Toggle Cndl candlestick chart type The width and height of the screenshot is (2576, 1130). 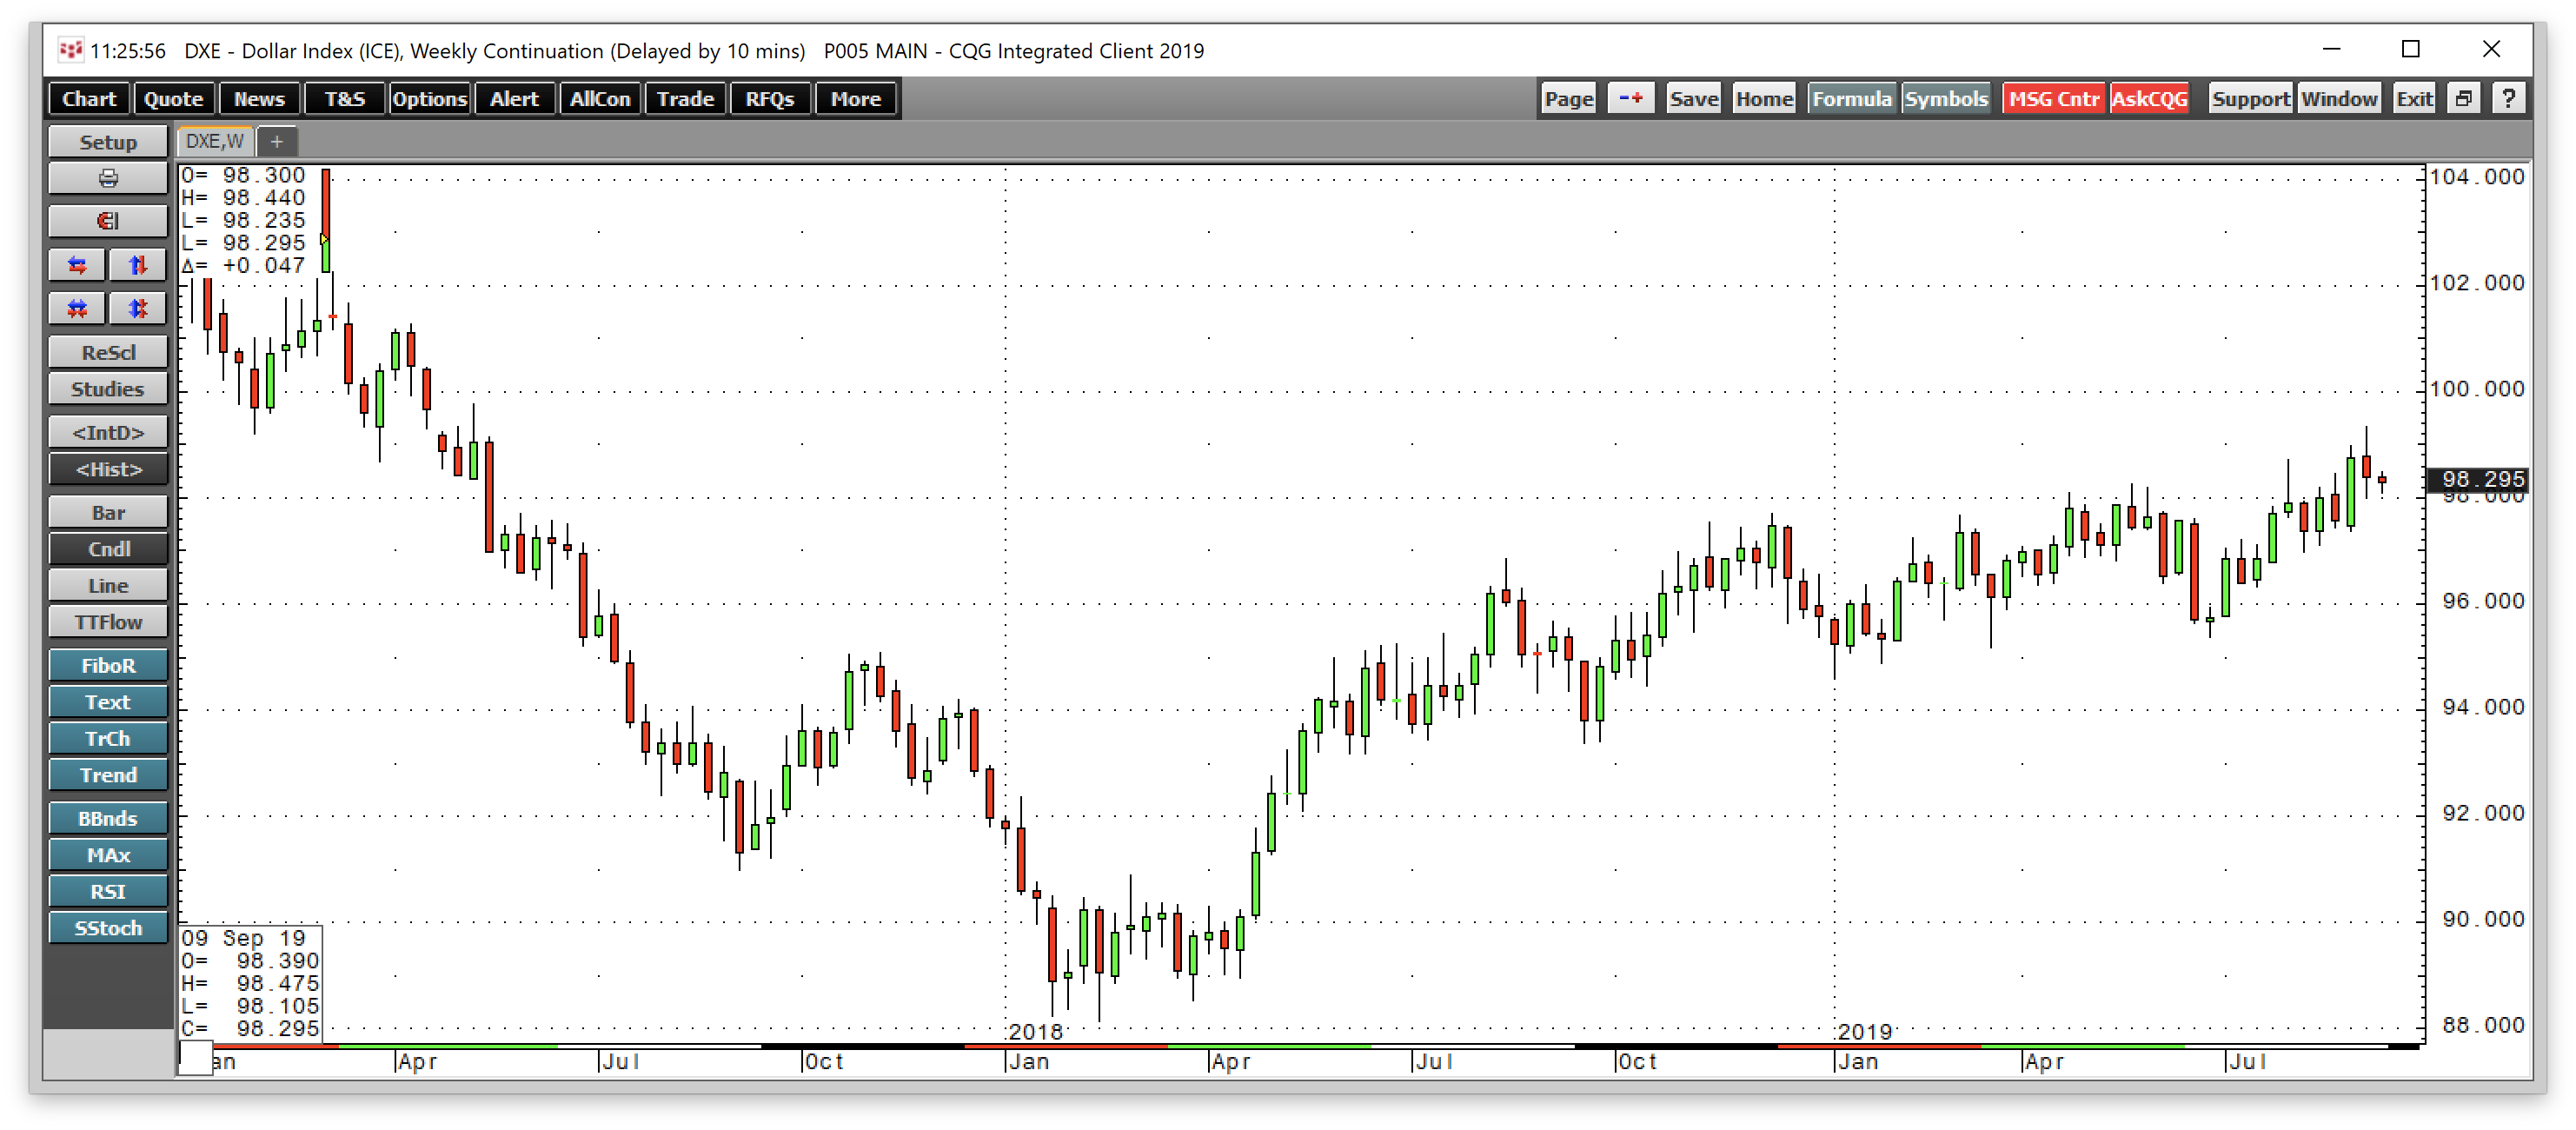click(x=108, y=550)
